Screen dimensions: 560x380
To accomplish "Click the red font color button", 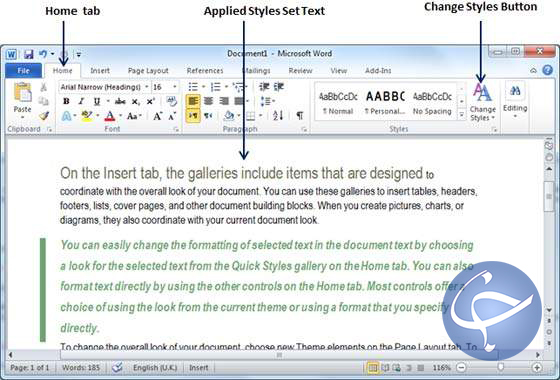I will pos(110,116).
